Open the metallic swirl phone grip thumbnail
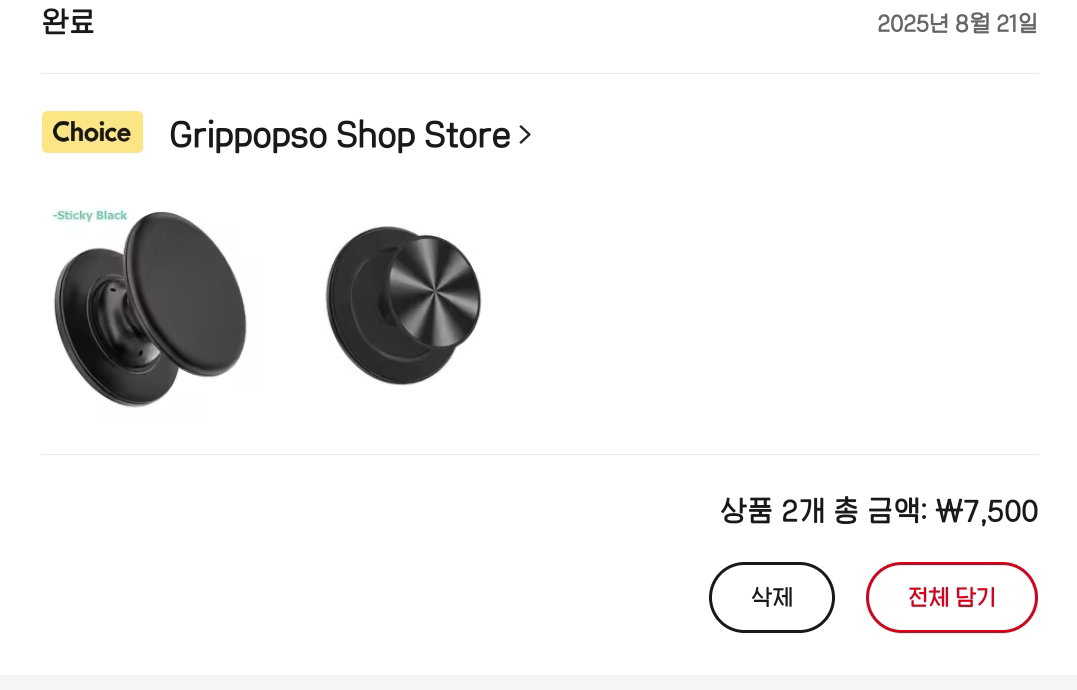 [x=403, y=306]
